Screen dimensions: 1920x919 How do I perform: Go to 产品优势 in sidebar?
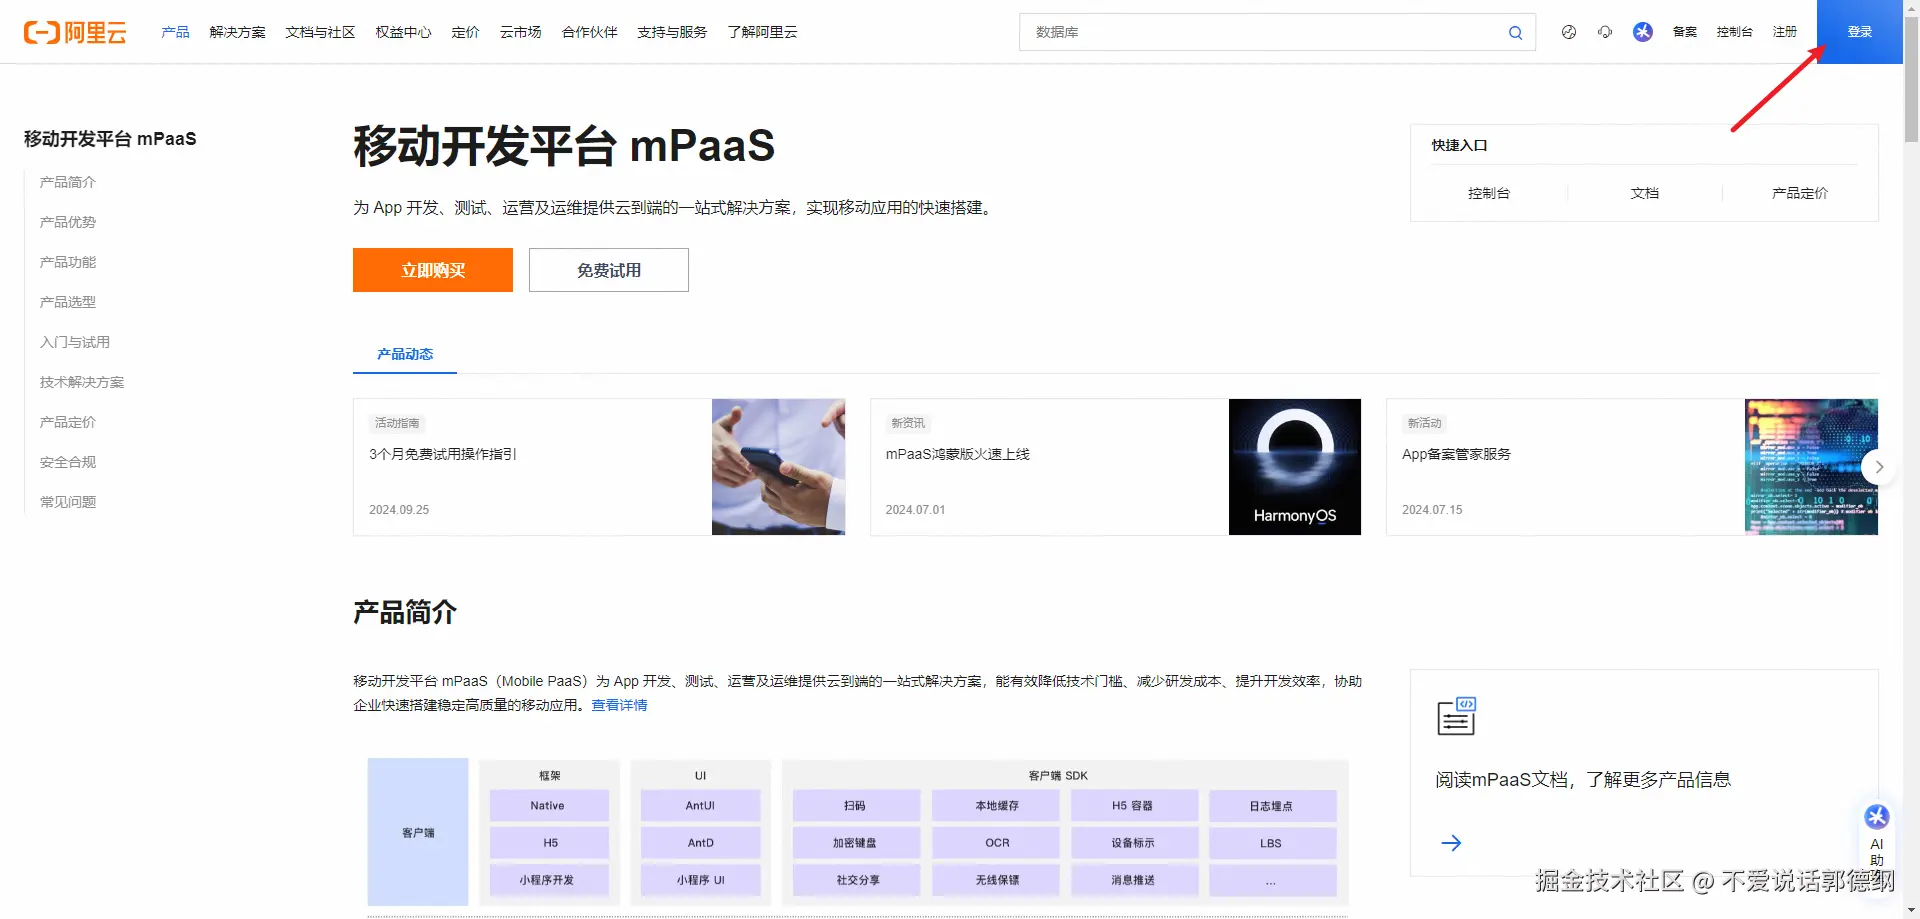tap(68, 222)
